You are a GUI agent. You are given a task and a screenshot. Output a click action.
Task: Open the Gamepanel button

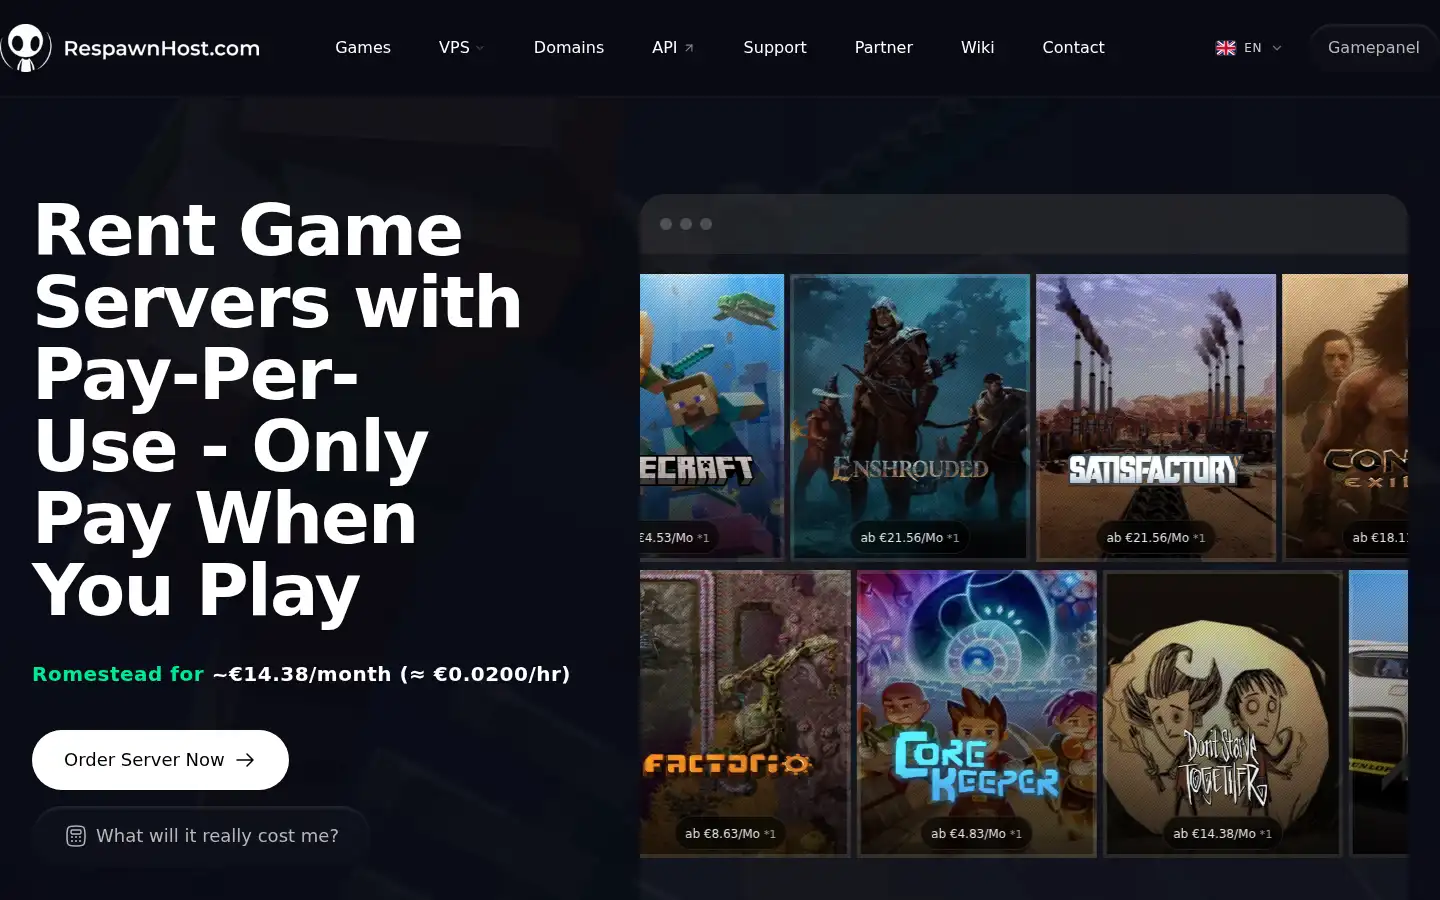[1373, 47]
